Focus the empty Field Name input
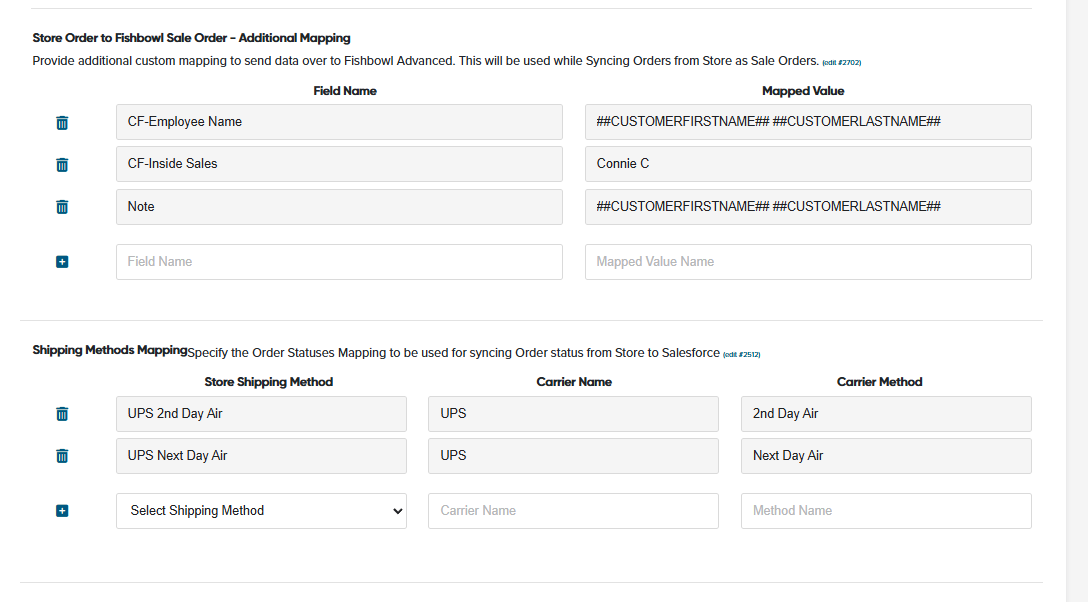Viewport: 1088px width, 602px height. tap(339, 262)
